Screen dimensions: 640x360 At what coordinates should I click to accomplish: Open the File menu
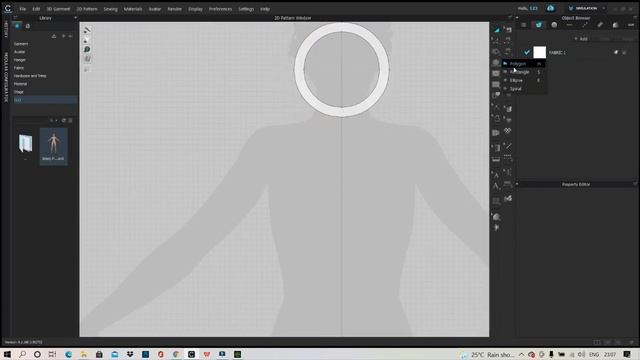point(22,9)
